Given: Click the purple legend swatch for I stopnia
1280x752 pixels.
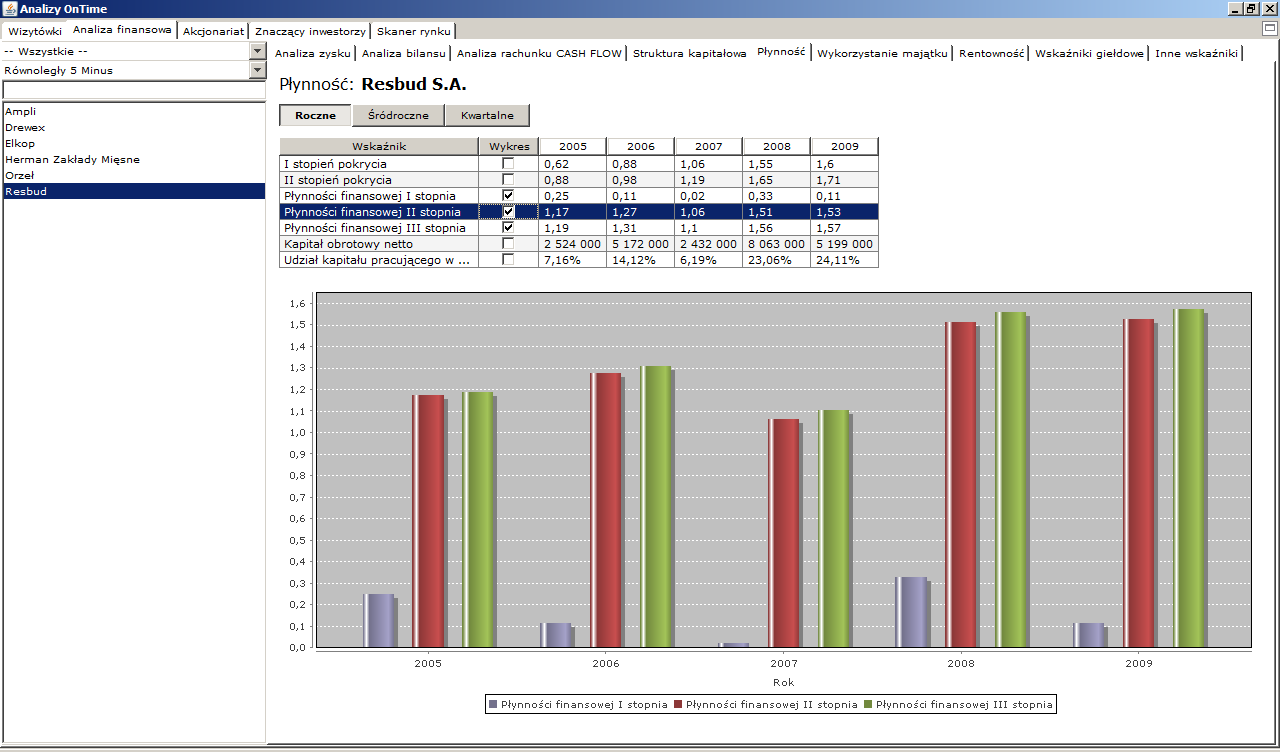Looking at the screenshot, I should tap(493, 705).
